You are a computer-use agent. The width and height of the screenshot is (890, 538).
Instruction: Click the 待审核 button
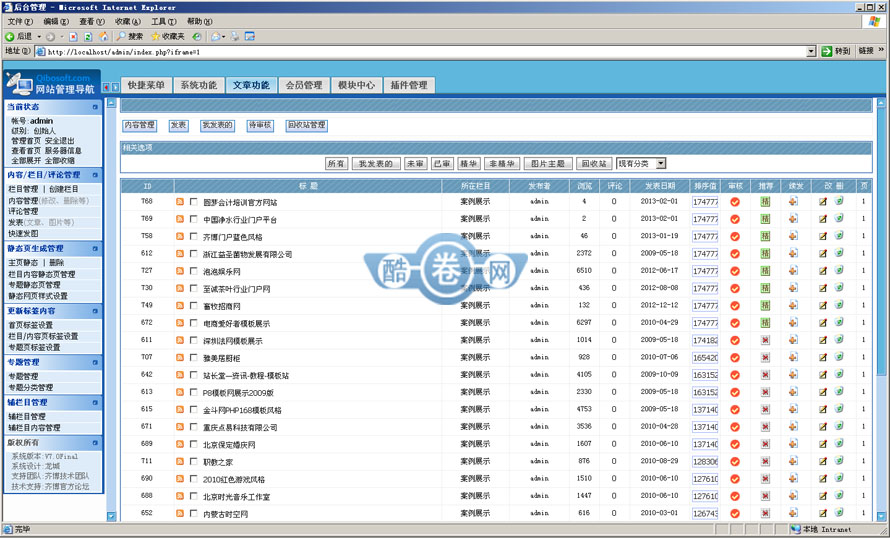tap(259, 125)
